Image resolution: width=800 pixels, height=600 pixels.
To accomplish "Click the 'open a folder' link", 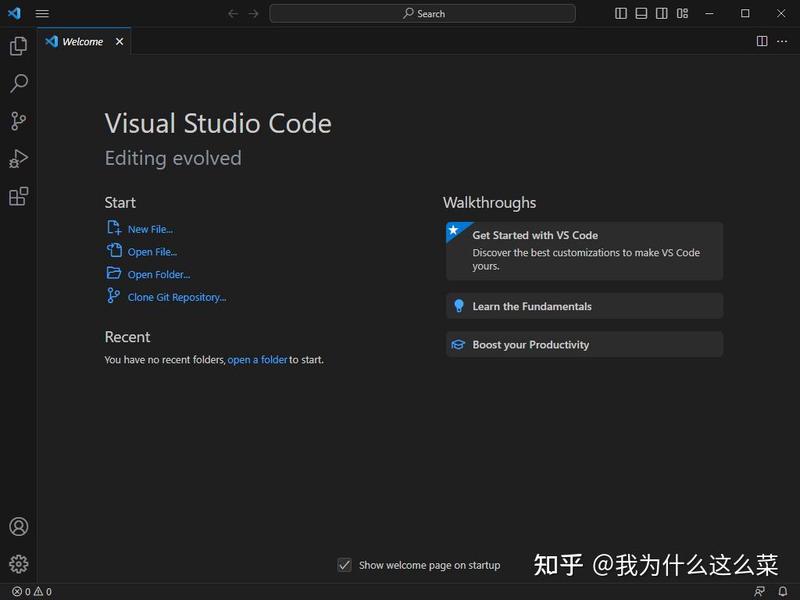I will [x=257, y=360].
